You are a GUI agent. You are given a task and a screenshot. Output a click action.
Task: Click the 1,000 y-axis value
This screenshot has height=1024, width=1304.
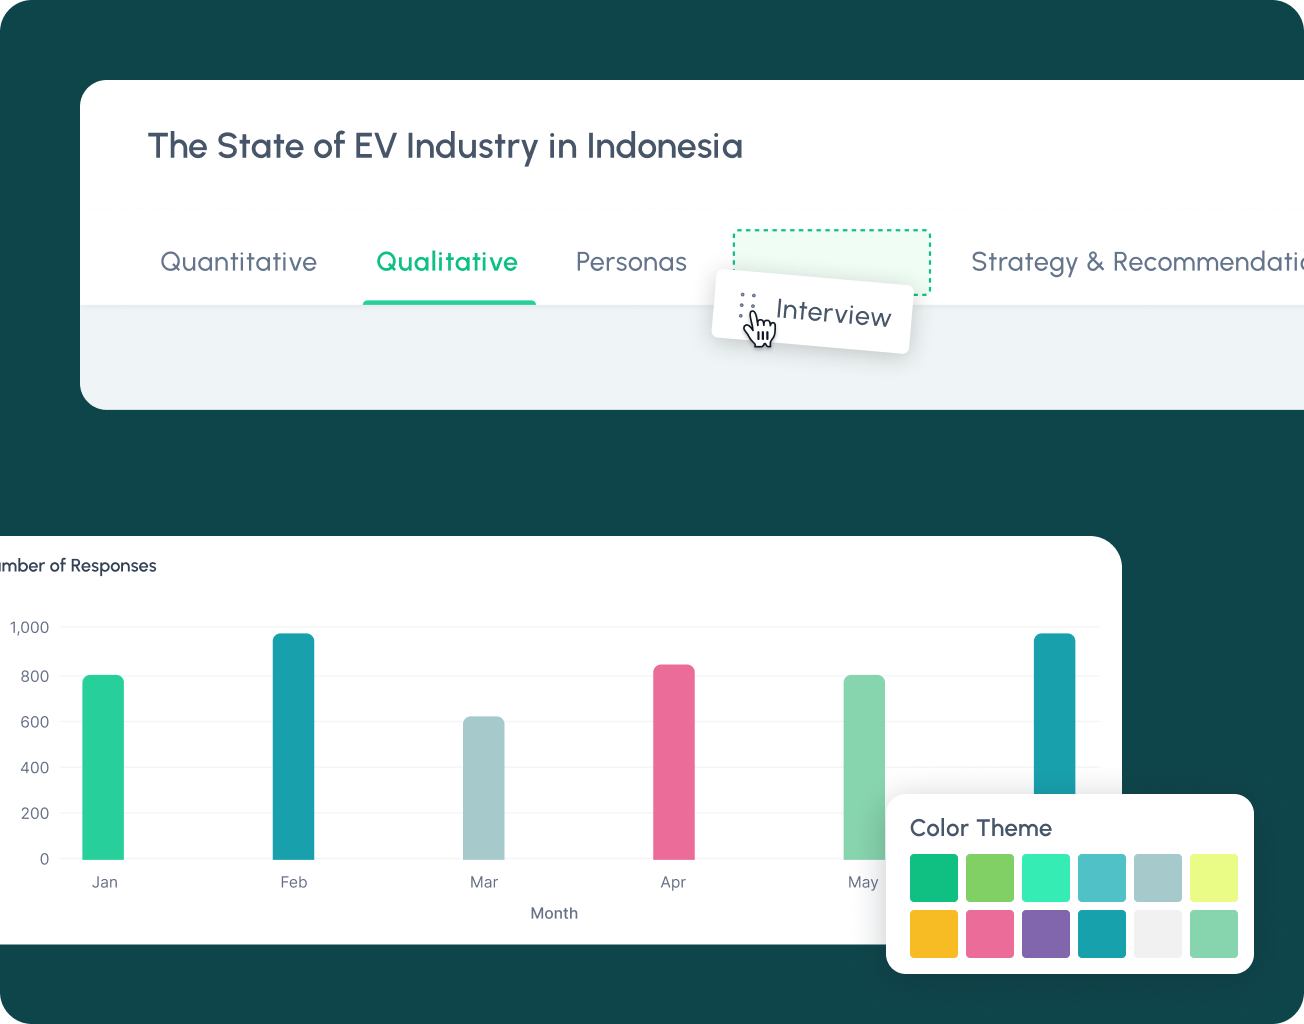tap(29, 628)
